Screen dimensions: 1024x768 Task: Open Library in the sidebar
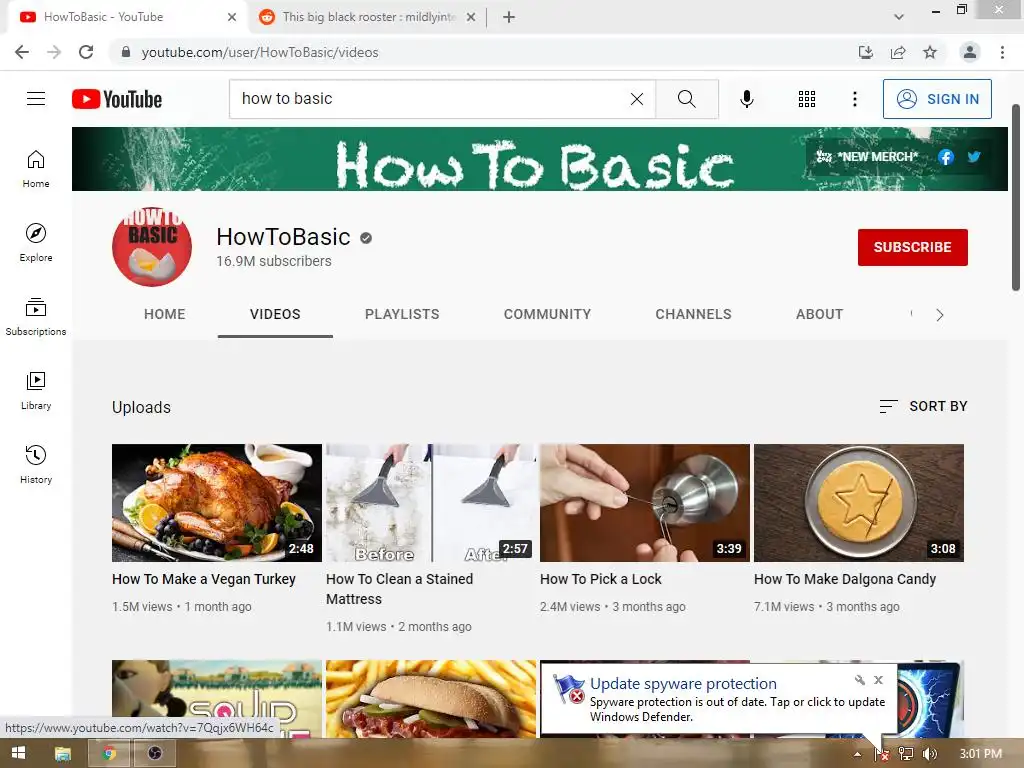36,391
